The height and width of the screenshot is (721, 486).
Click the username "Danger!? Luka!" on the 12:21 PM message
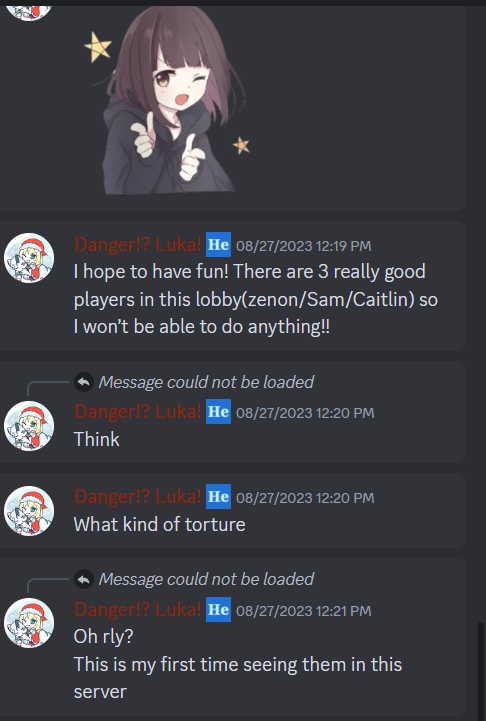coord(137,610)
